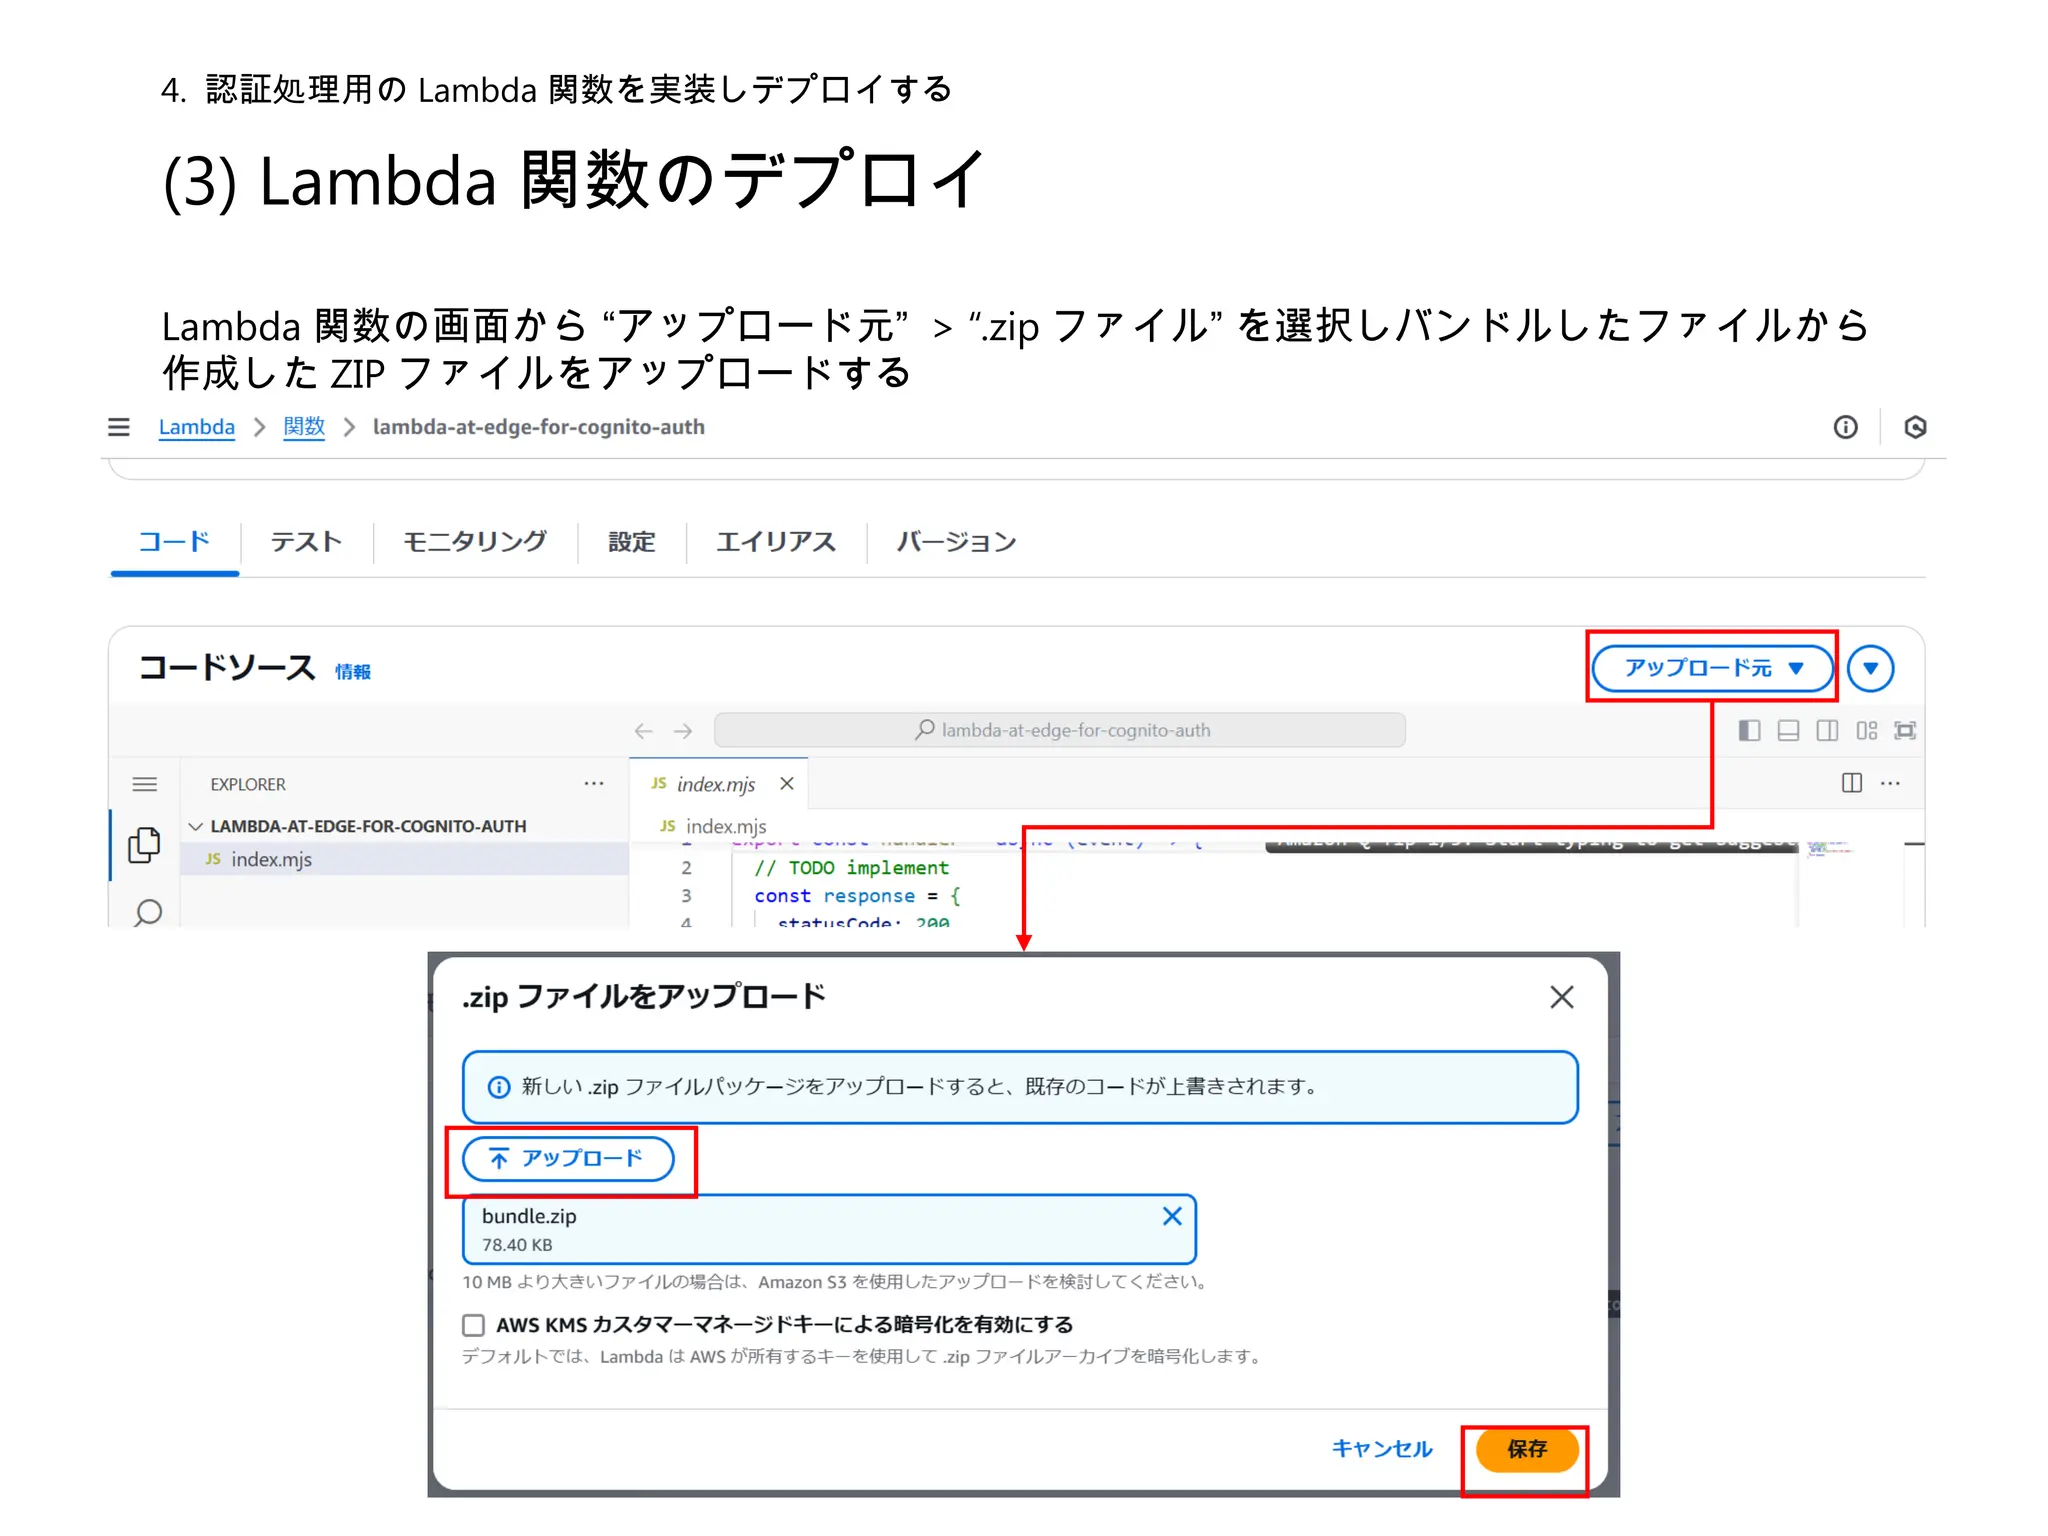This screenshot has height=1536, width=2048.
Task: Click the 関数 breadcrumb link
Action: pos(304,427)
